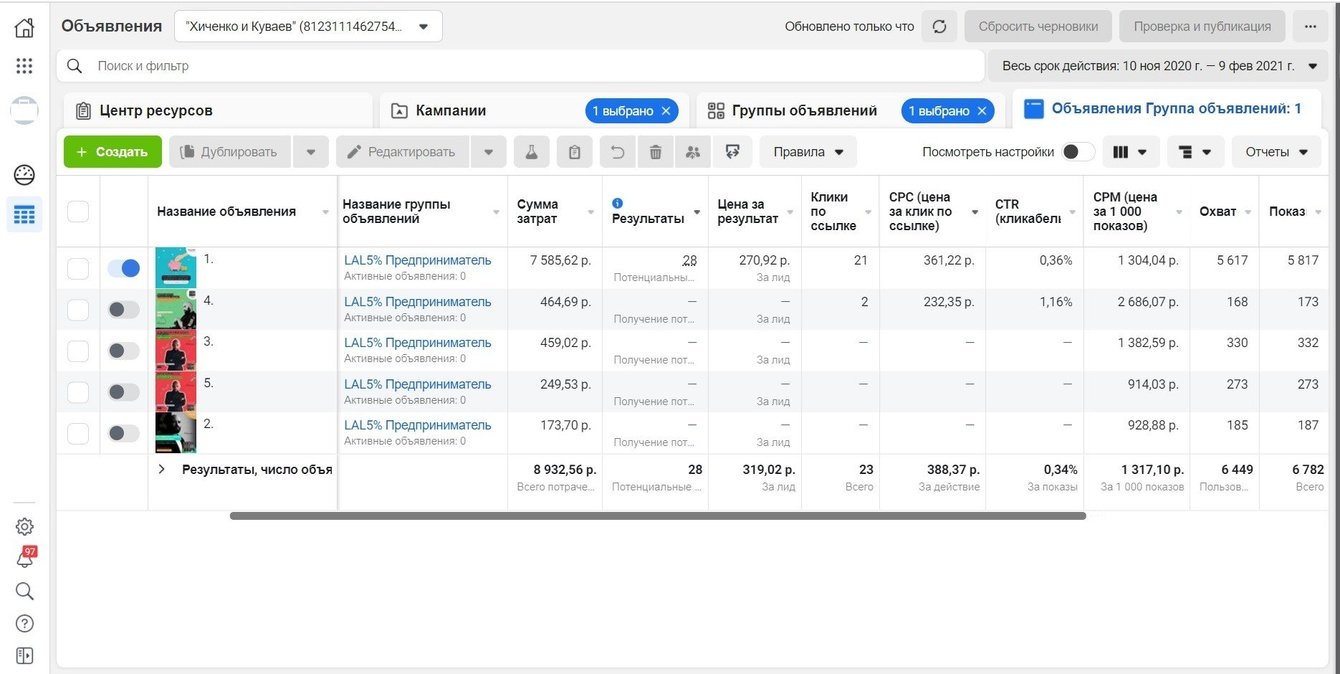The image size is (1340, 674).
Task: Open the ad account selector dropdown
Action: 308,27
